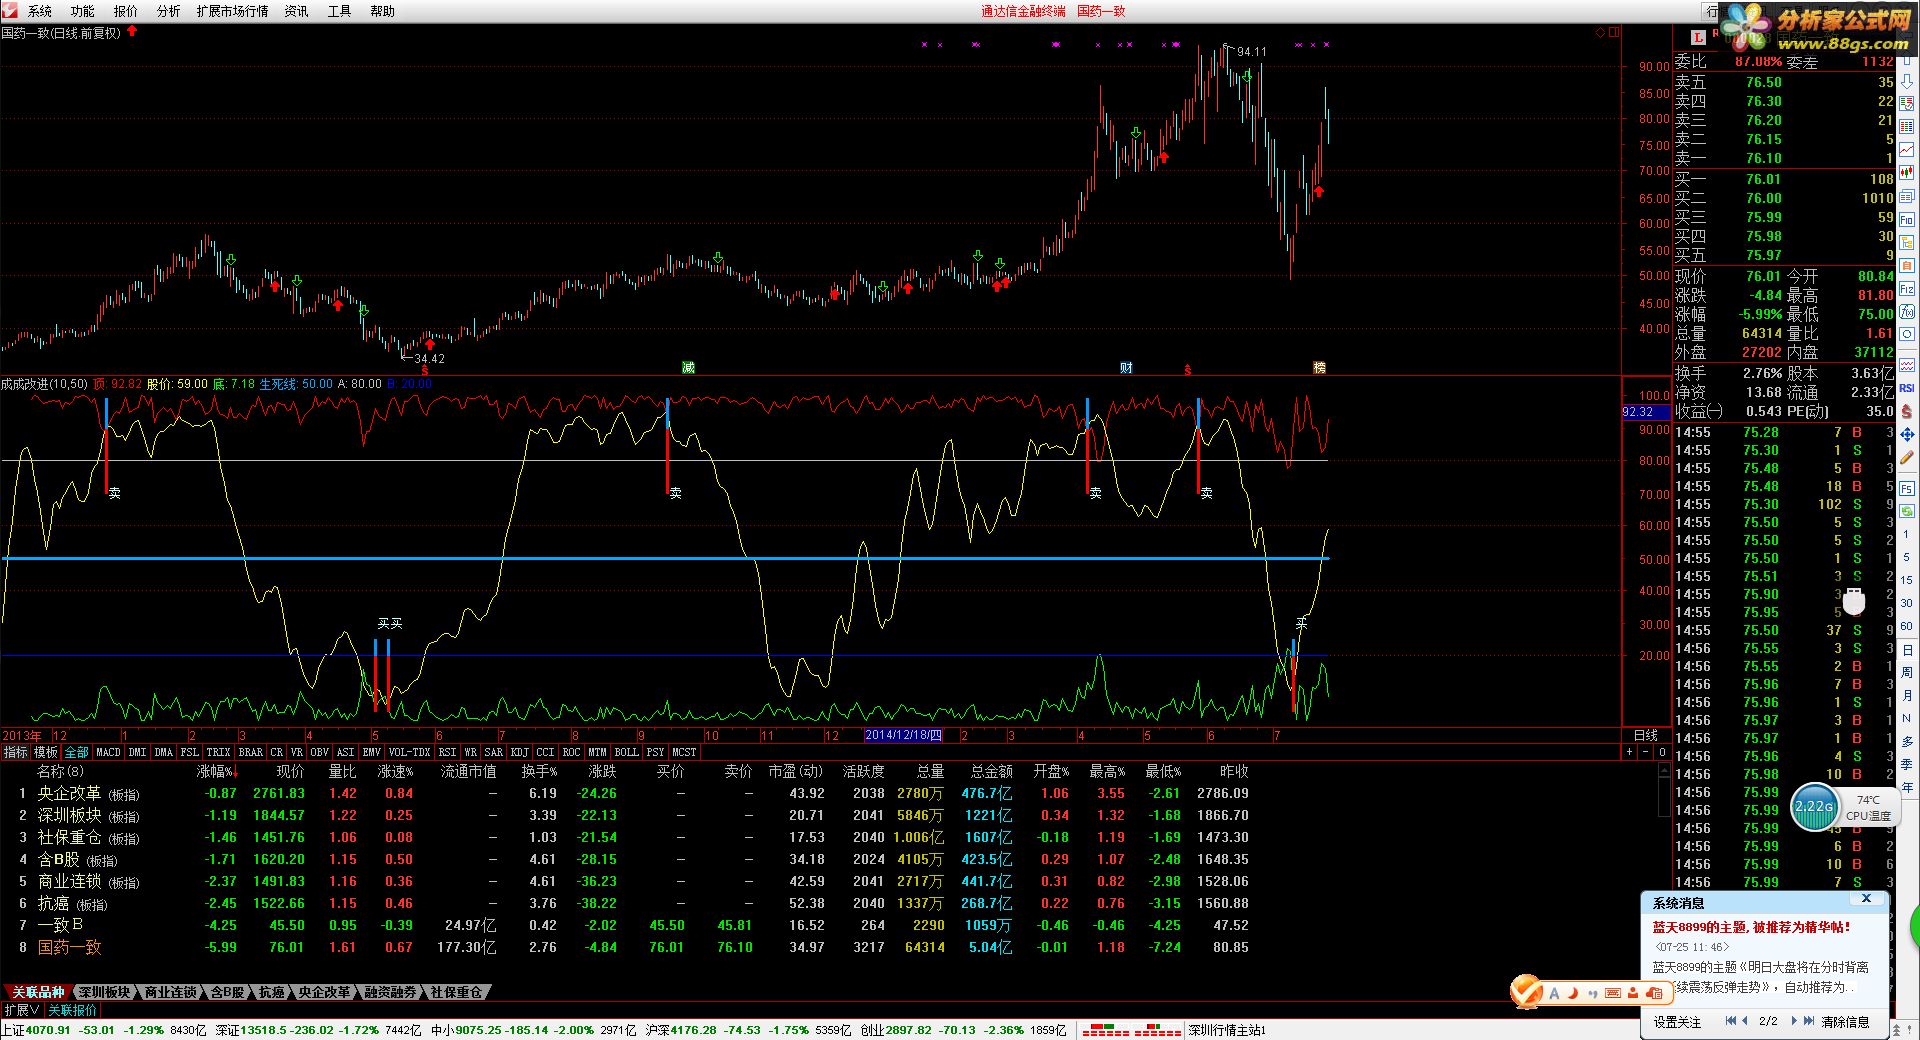Open 扩展市场行情 menu
The height and width of the screenshot is (1040, 1920).
click(232, 11)
